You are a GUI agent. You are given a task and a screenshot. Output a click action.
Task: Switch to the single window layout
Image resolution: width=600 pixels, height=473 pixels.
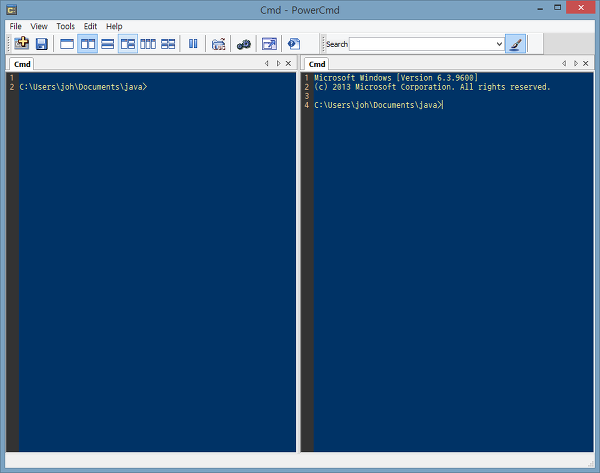[x=67, y=44]
